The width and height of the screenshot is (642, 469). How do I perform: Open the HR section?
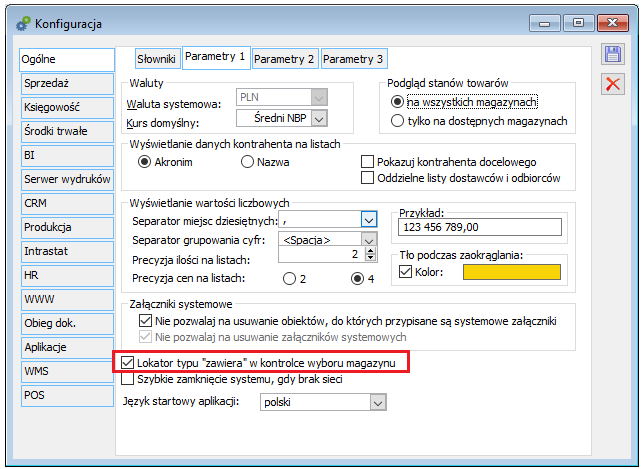click(67, 276)
